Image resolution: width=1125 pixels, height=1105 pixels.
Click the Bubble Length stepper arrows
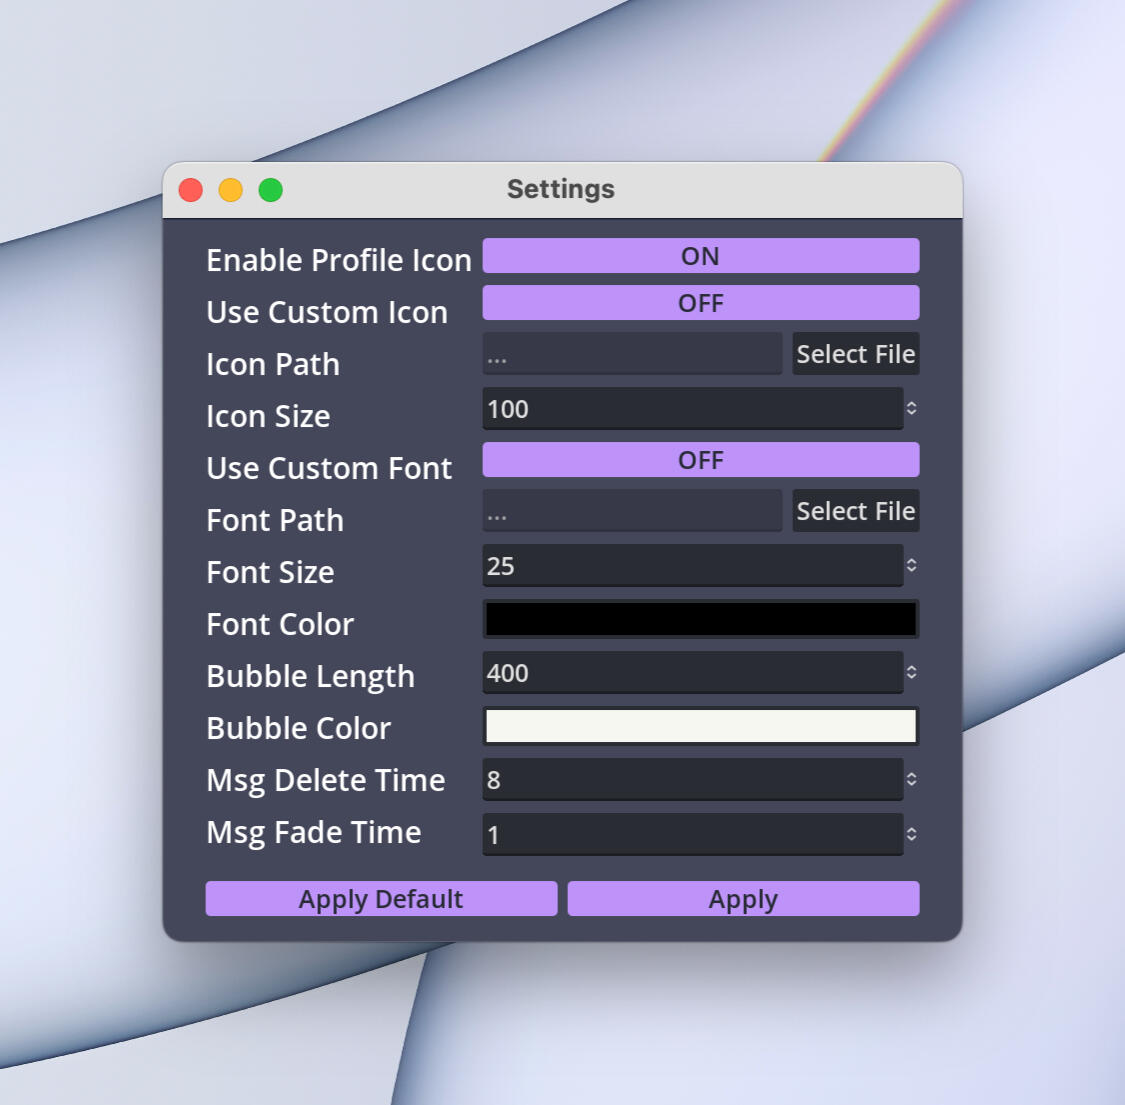(x=911, y=672)
